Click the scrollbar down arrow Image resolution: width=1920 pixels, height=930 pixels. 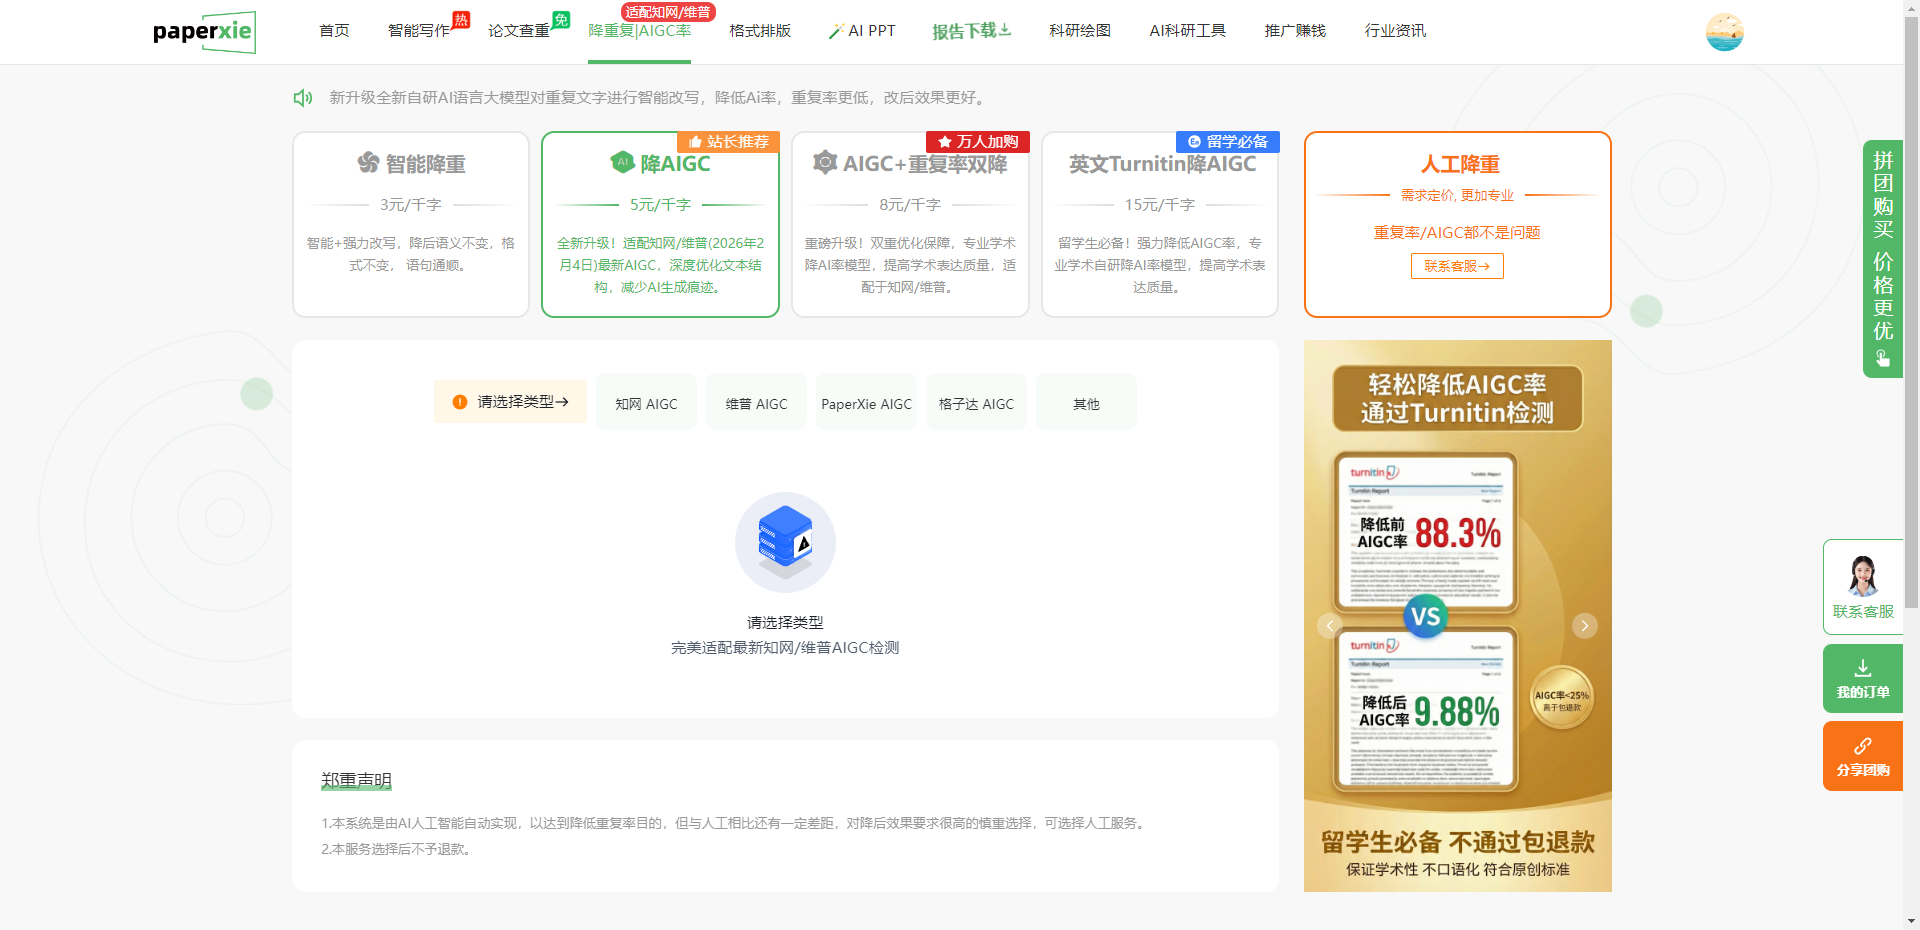click(x=1911, y=921)
